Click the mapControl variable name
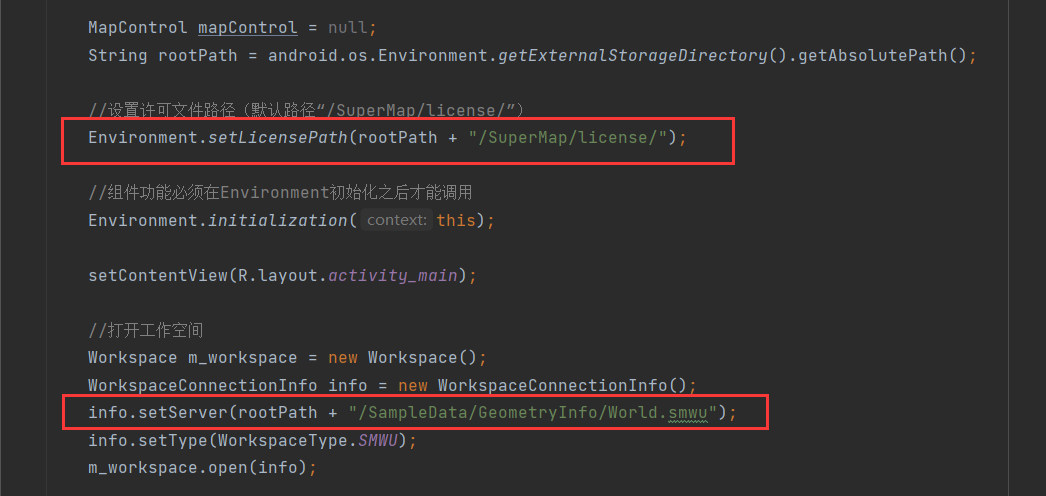This screenshot has width=1046, height=496. click(247, 28)
